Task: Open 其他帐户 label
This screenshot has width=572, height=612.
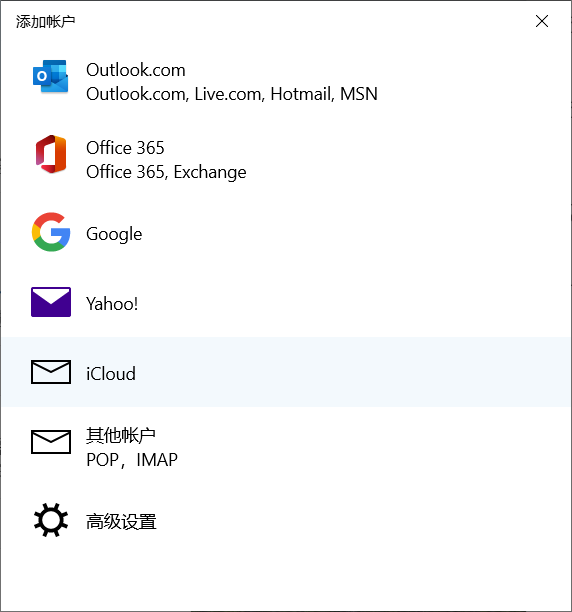Action: click(121, 435)
